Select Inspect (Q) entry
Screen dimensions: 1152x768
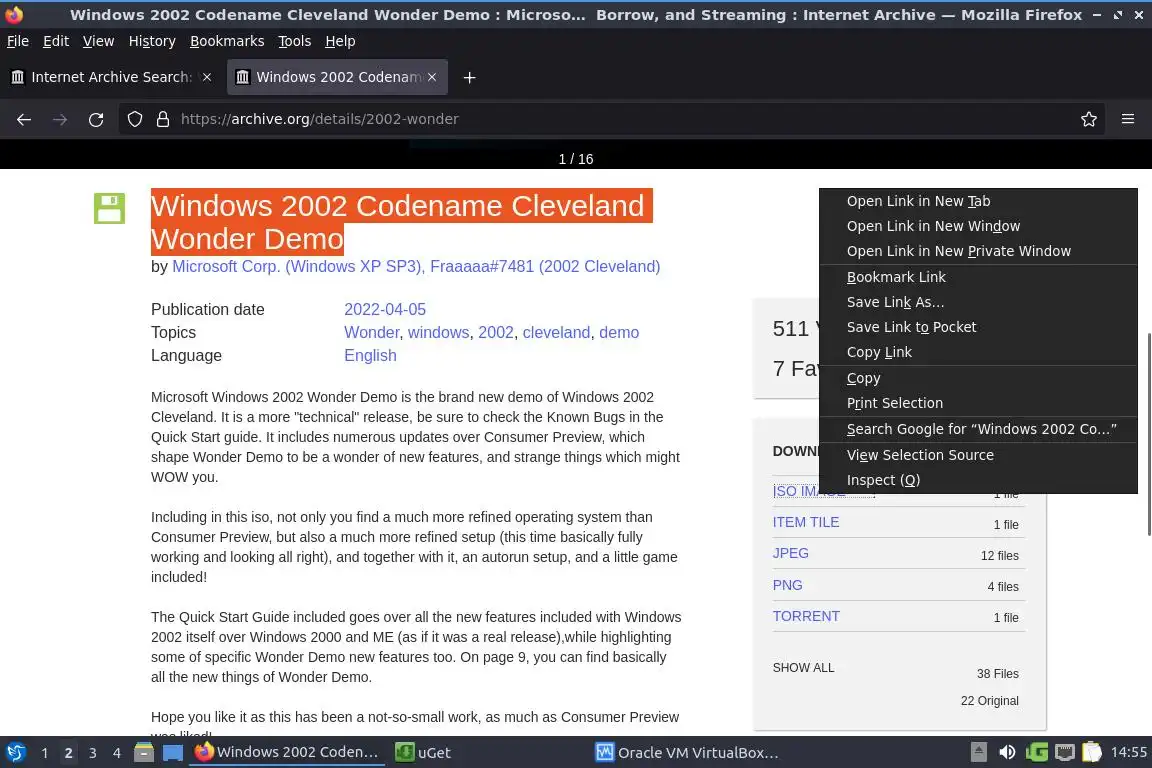tap(978, 480)
